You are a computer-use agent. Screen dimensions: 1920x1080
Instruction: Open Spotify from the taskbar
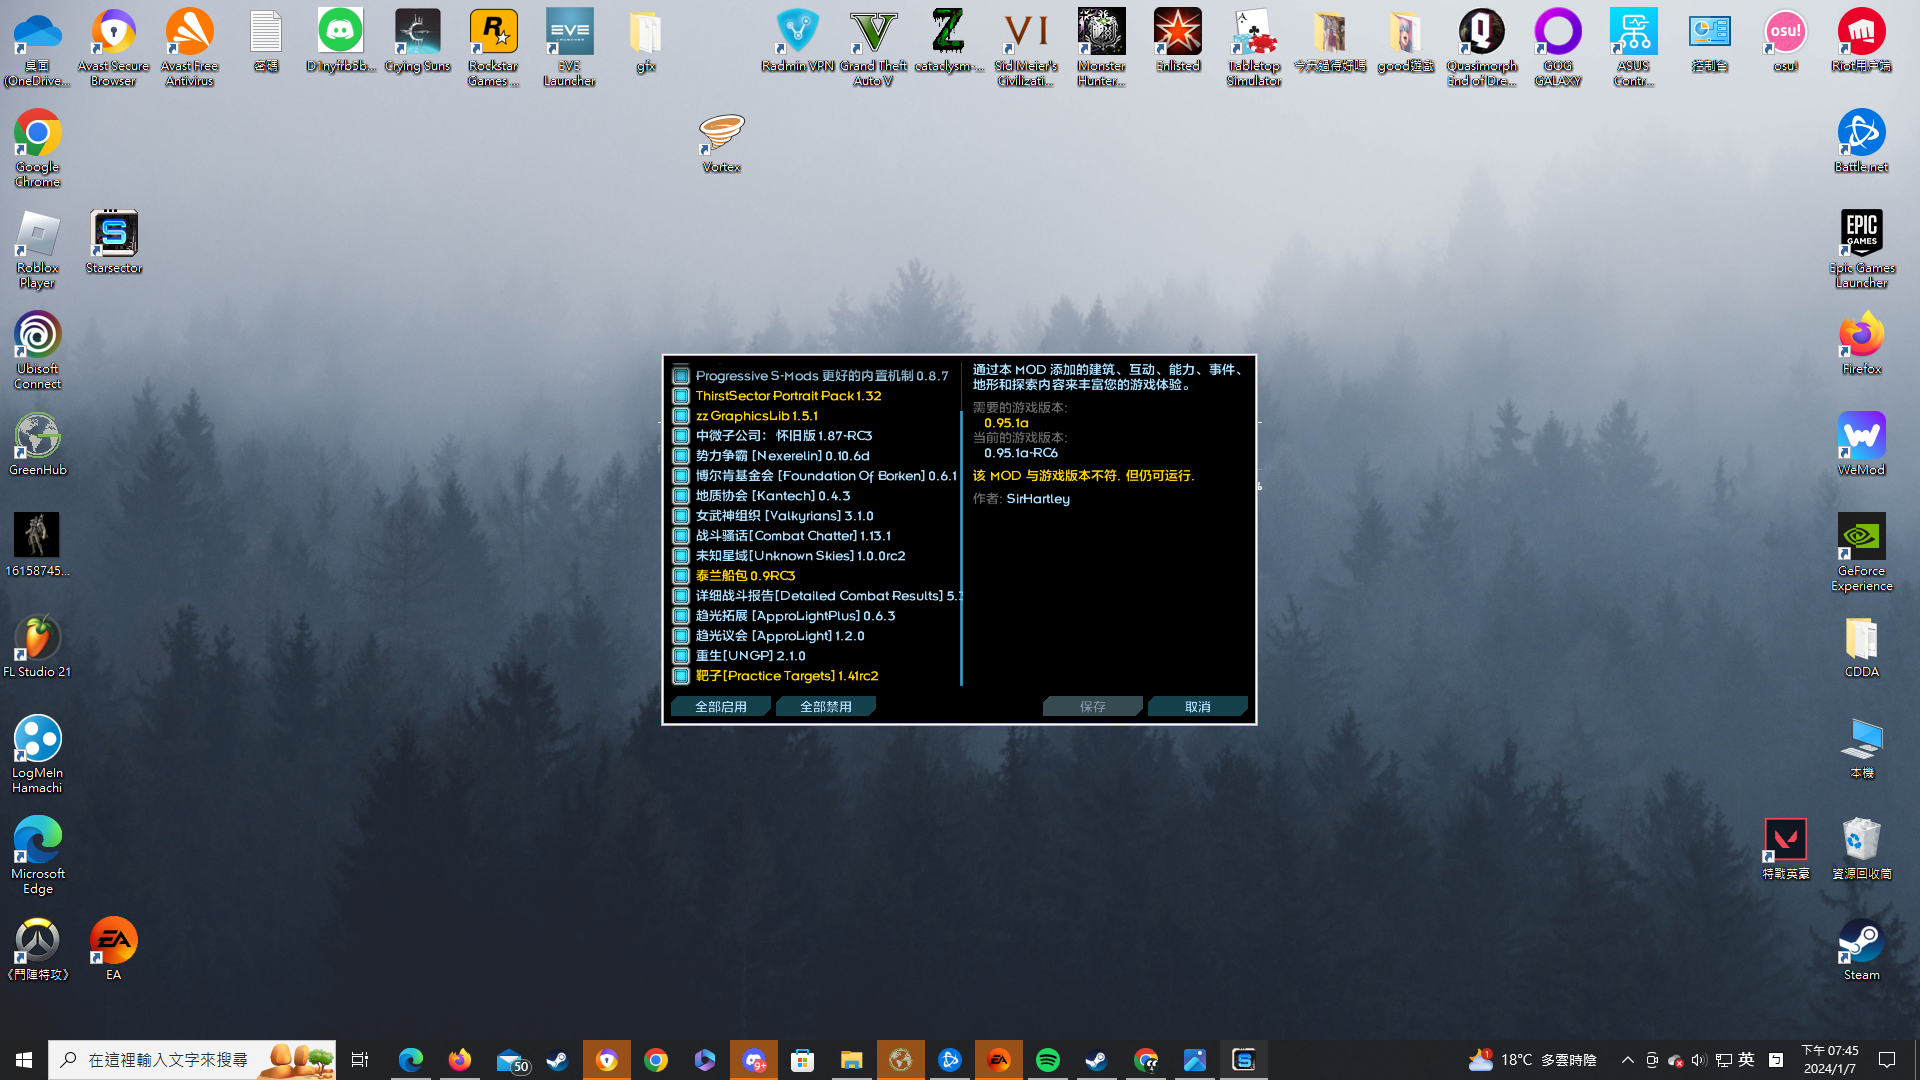pos(1047,1060)
